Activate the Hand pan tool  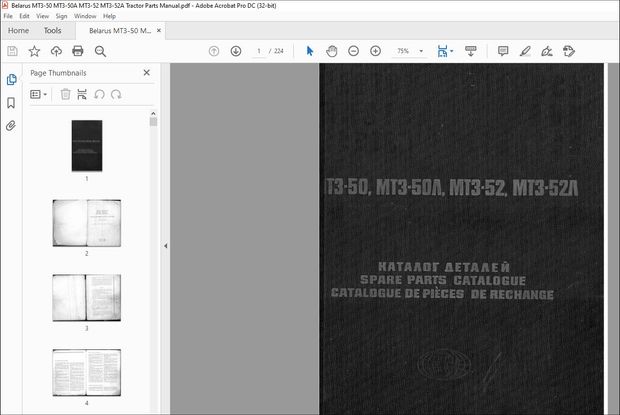click(x=331, y=51)
